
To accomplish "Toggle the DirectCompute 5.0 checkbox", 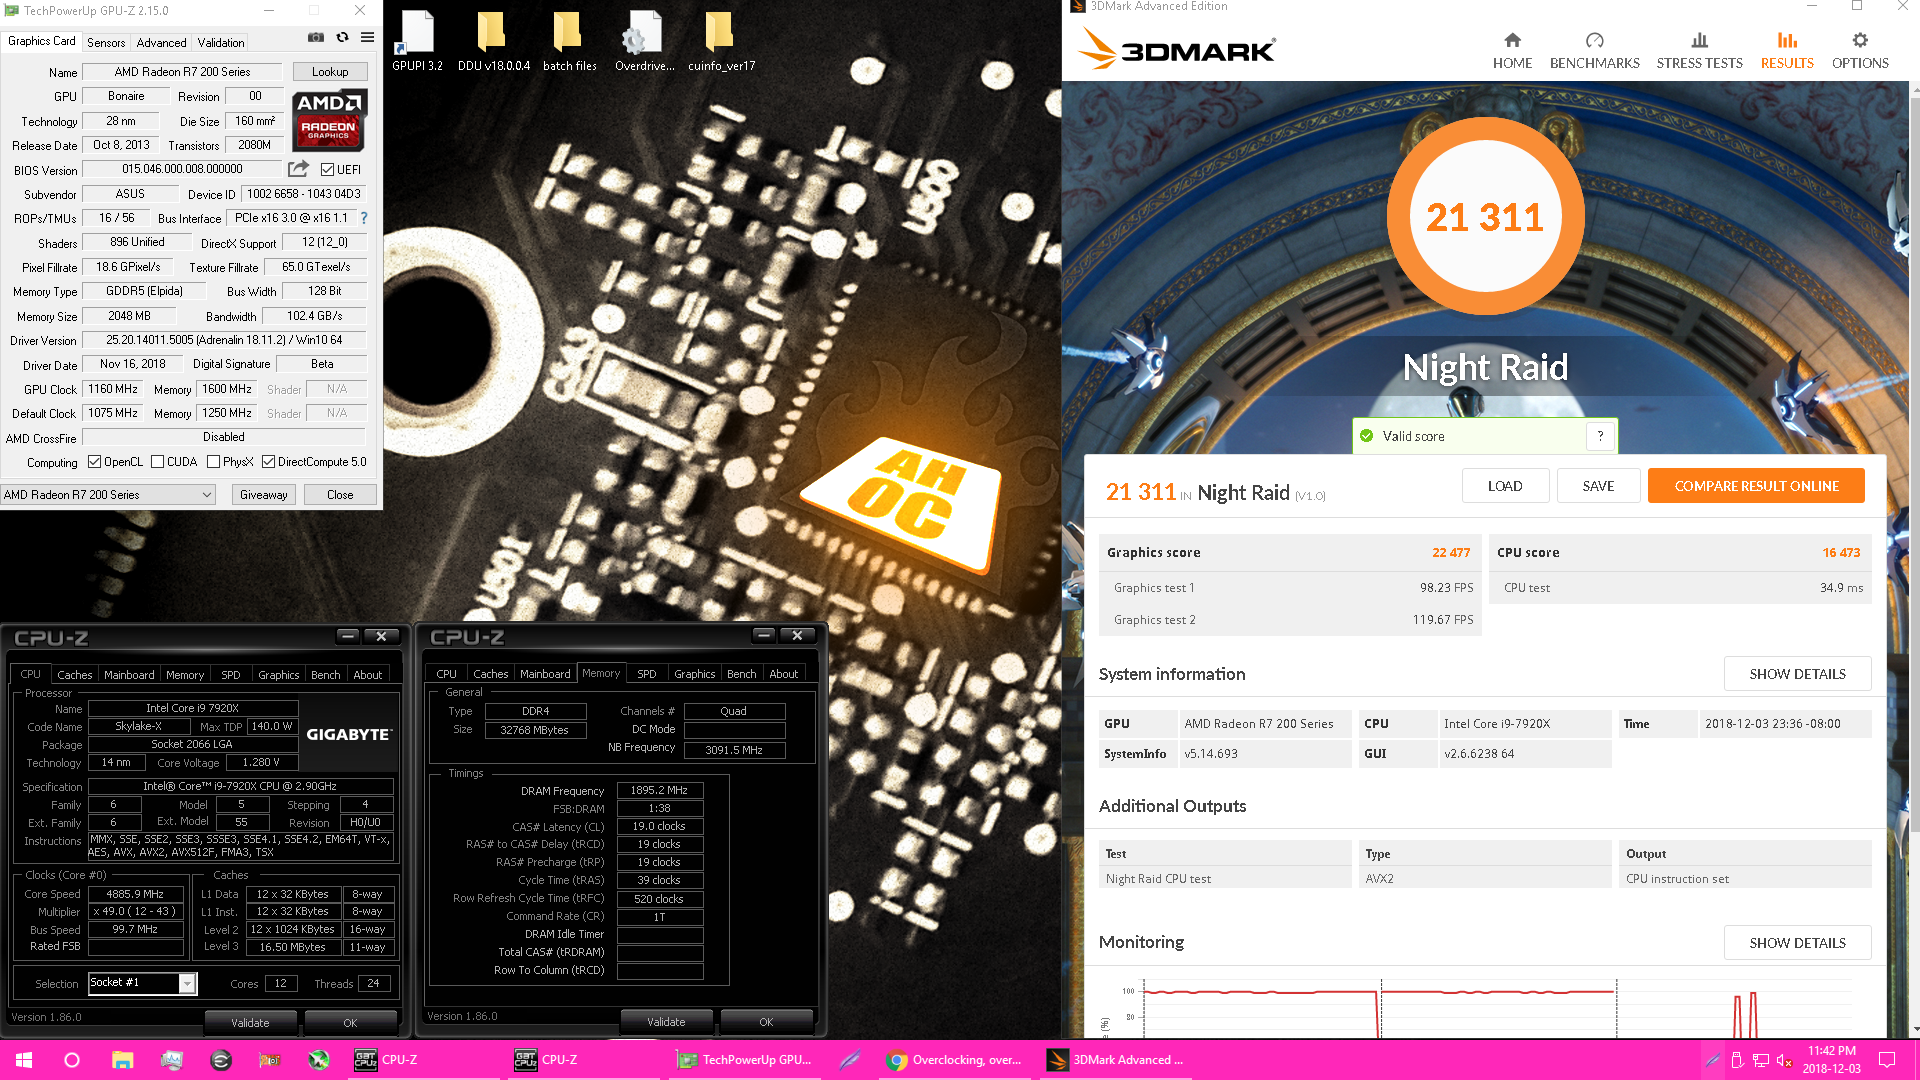I will pos(269,462).
